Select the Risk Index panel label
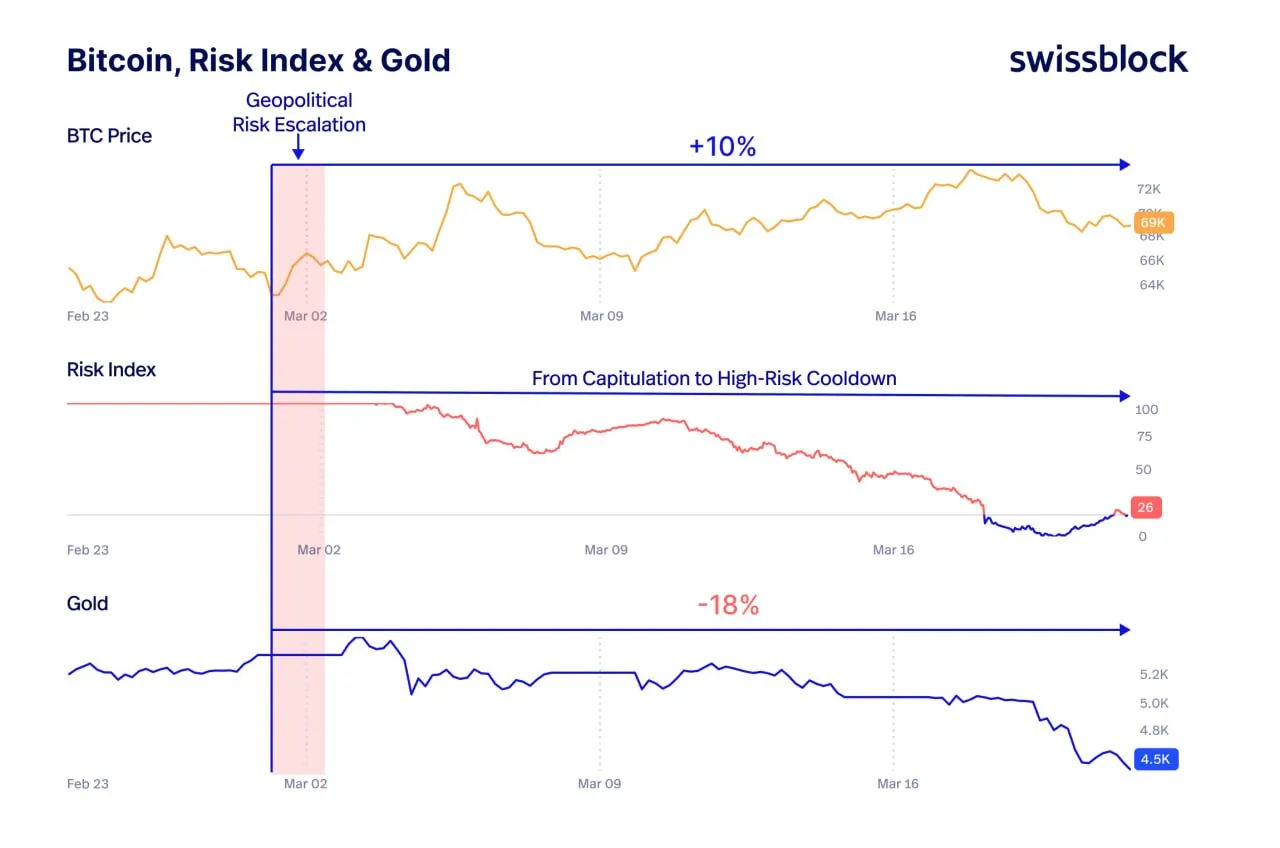 click(x=111, y=370)
